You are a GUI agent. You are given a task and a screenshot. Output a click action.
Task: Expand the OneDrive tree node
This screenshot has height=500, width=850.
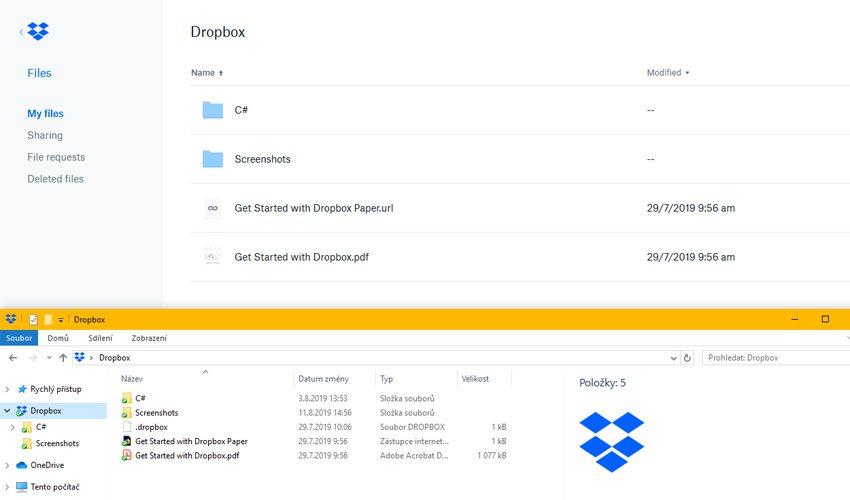pos(9,465)
